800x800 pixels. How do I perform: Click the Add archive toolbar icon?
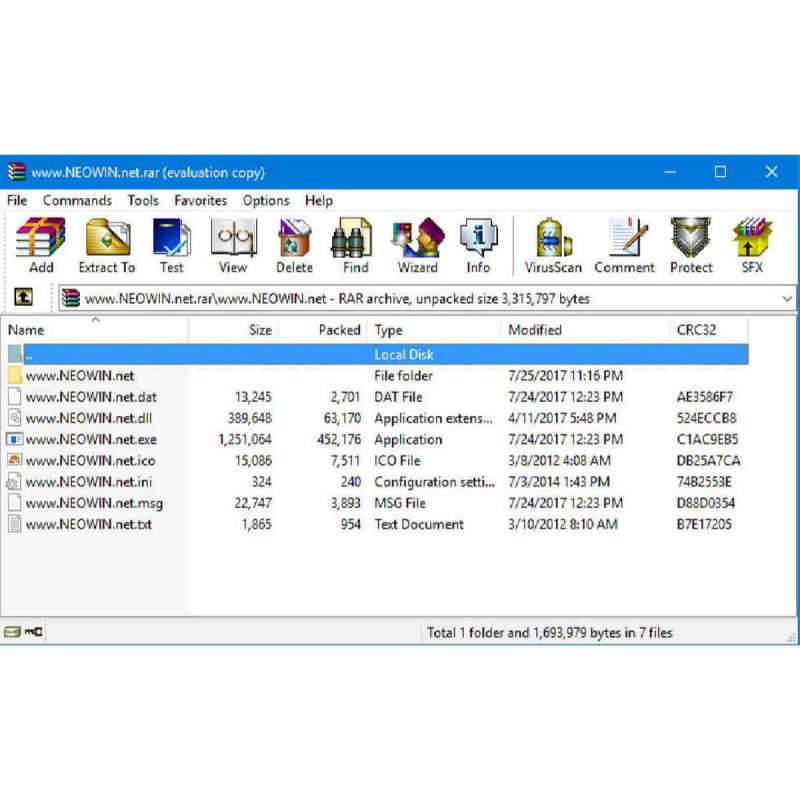click(x=40, y=240)
